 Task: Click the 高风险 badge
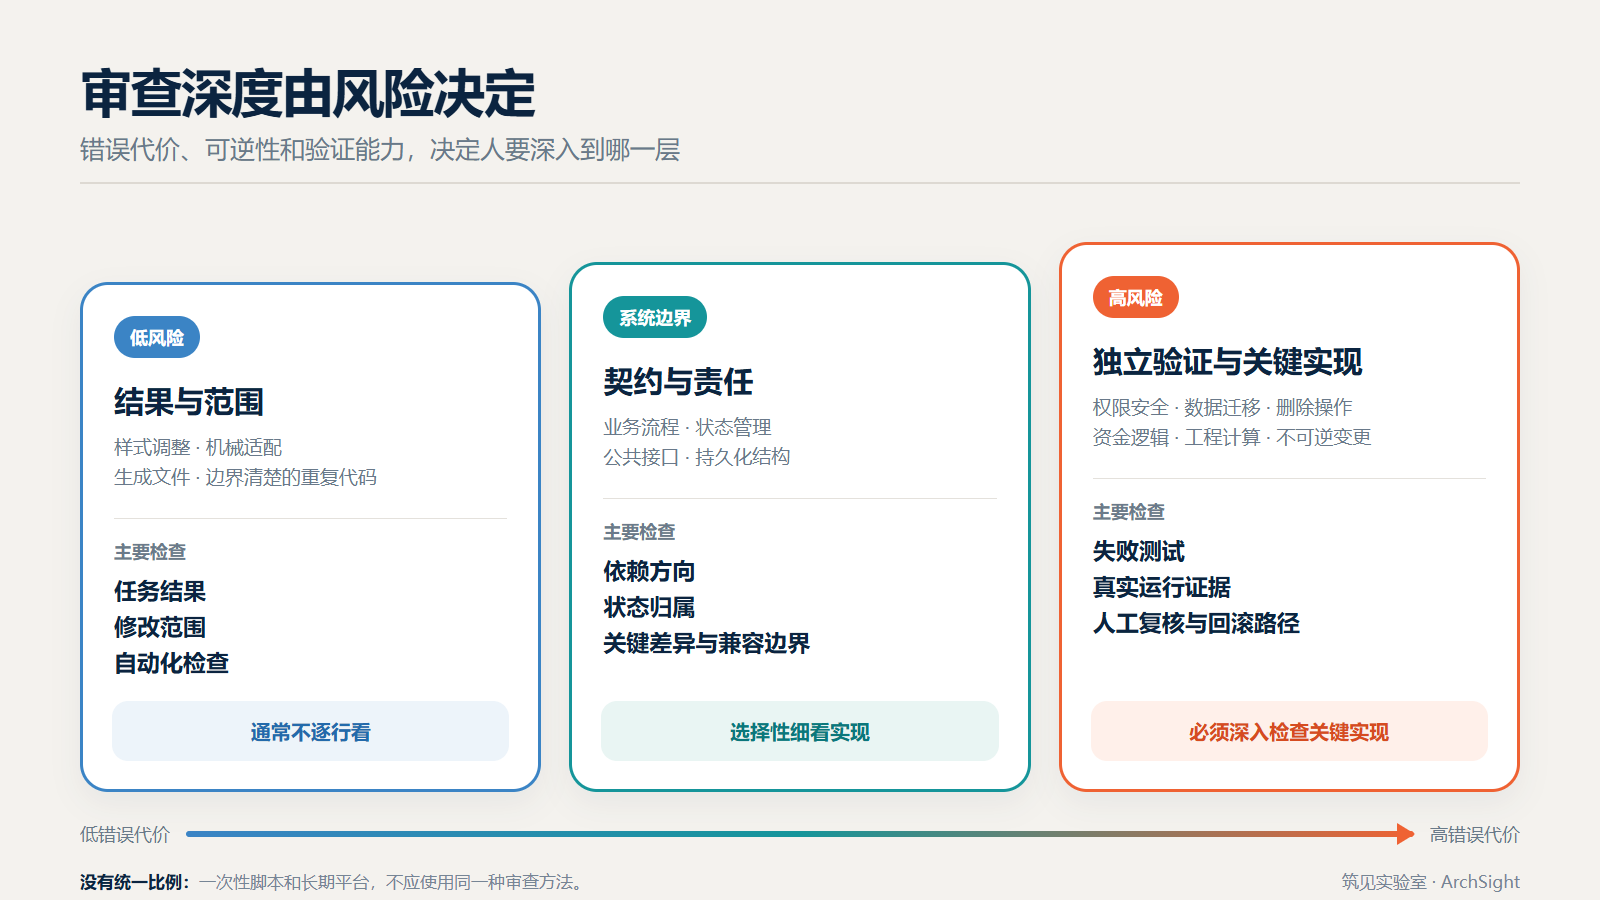pyautogui.click(x=1136, y=298)
